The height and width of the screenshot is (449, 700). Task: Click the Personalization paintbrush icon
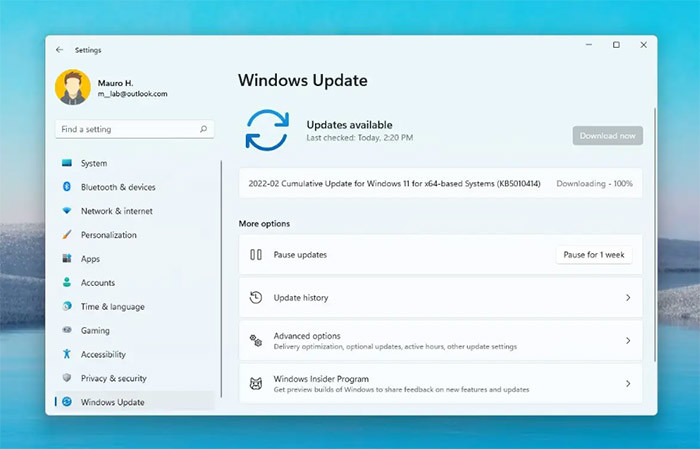tap(67, 234)
